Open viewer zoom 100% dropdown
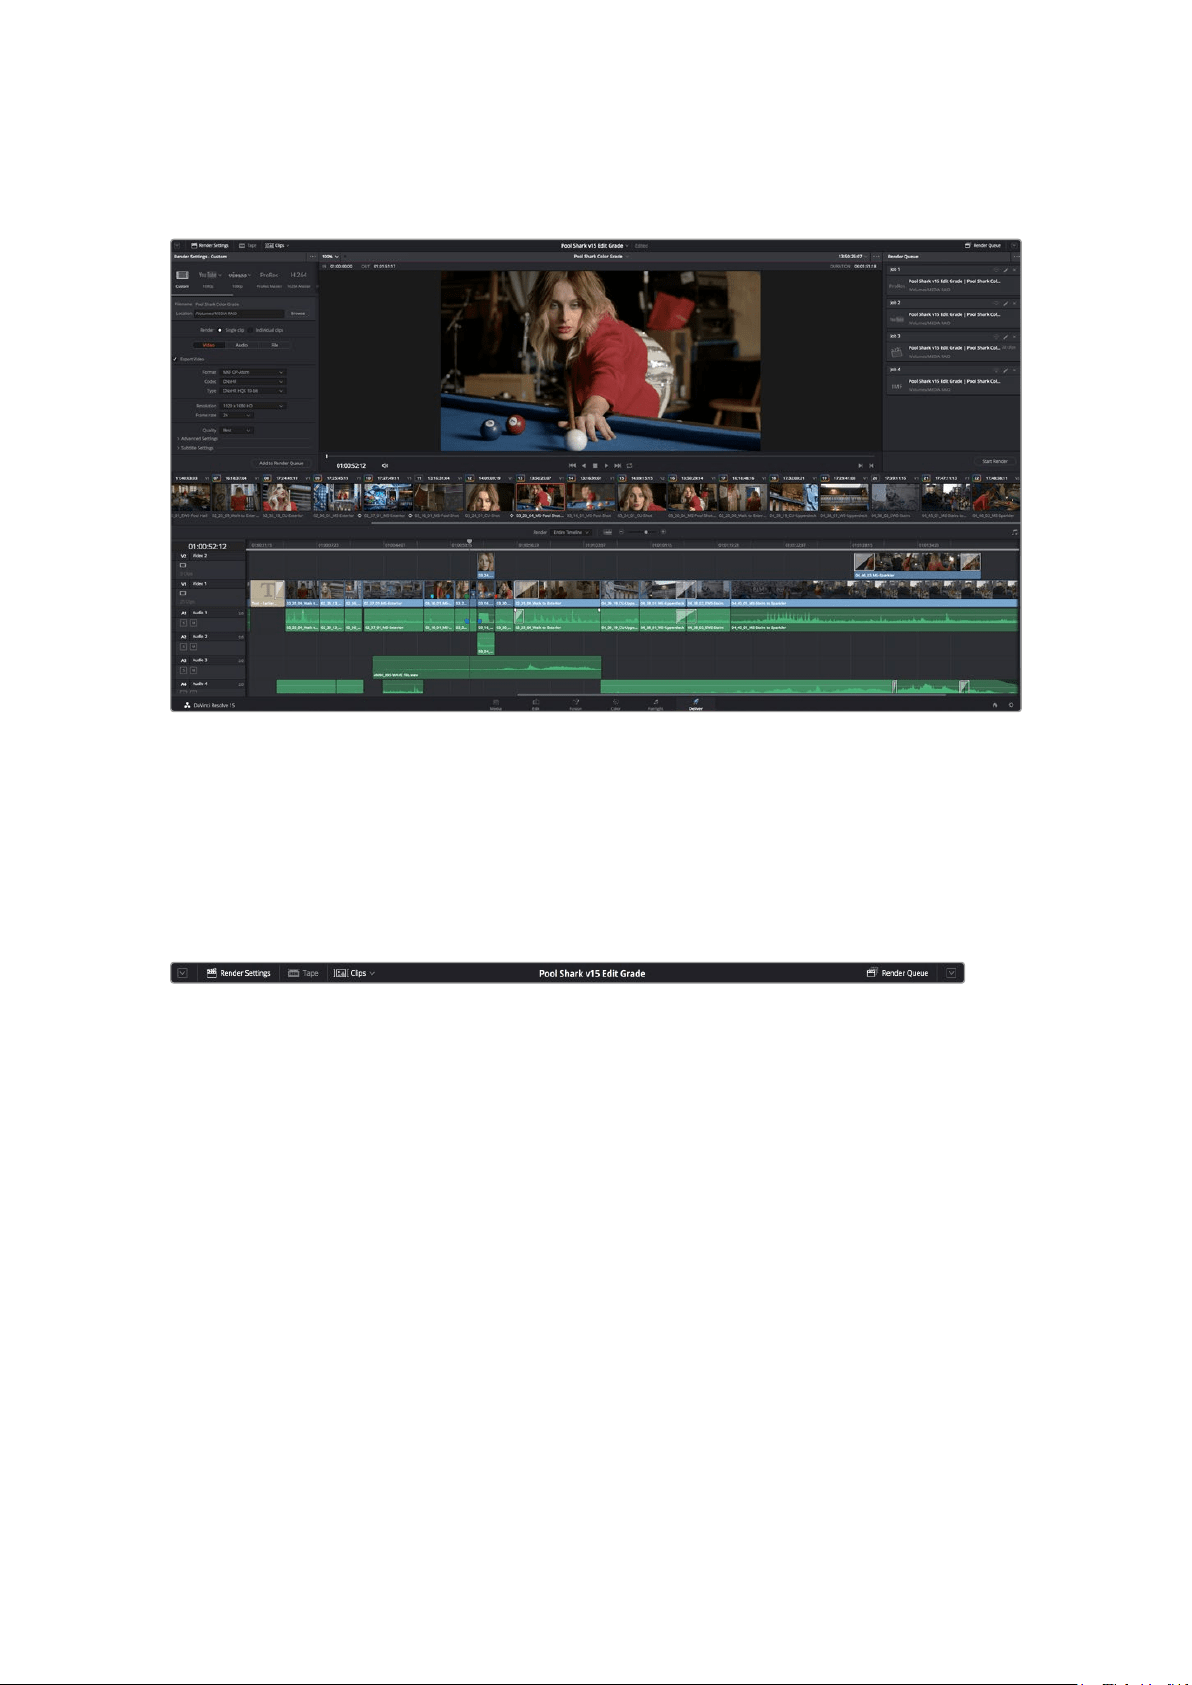This screenshot has width=1192, height=1685. pyautogui.click(x=330, y=257)
